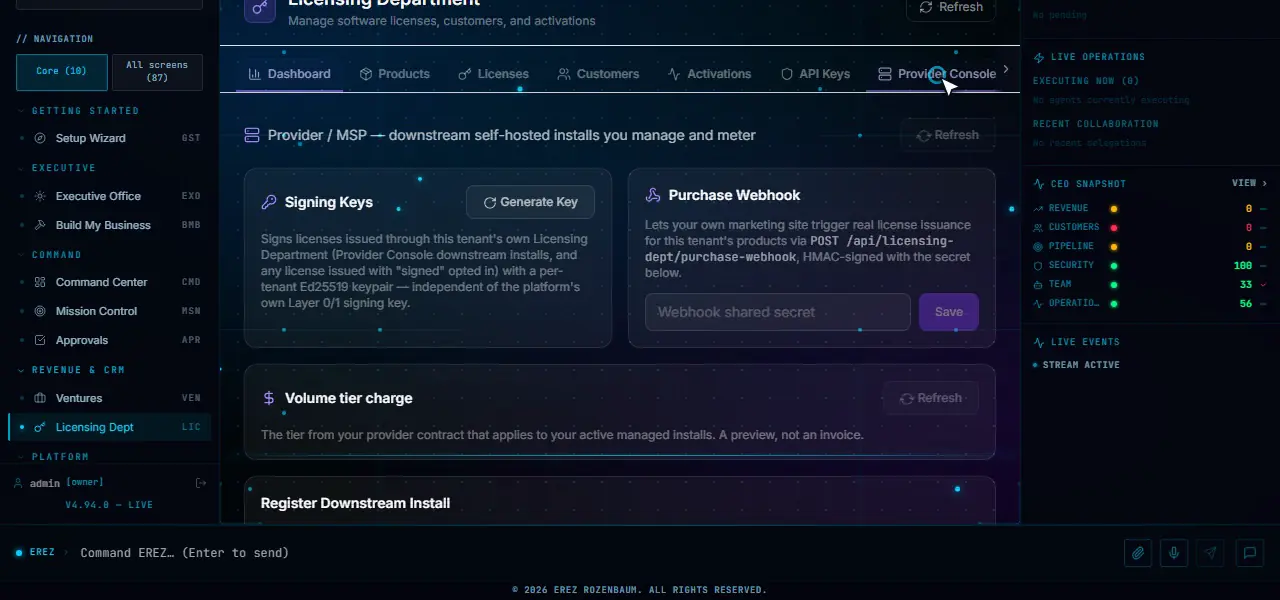Select Licensing Dept in sidebar
The image size is (1280, 600).
110,427
